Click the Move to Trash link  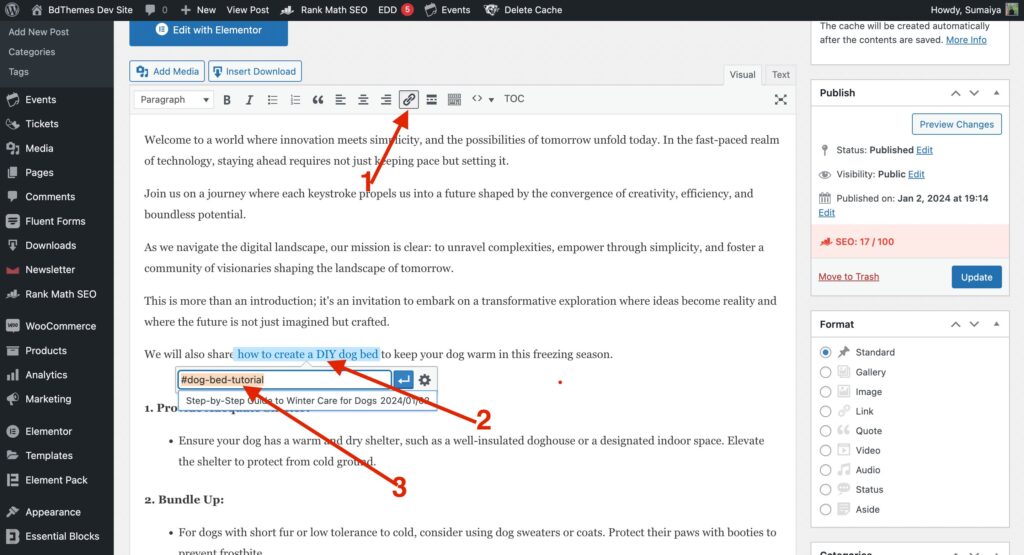[x=848, y=277]
